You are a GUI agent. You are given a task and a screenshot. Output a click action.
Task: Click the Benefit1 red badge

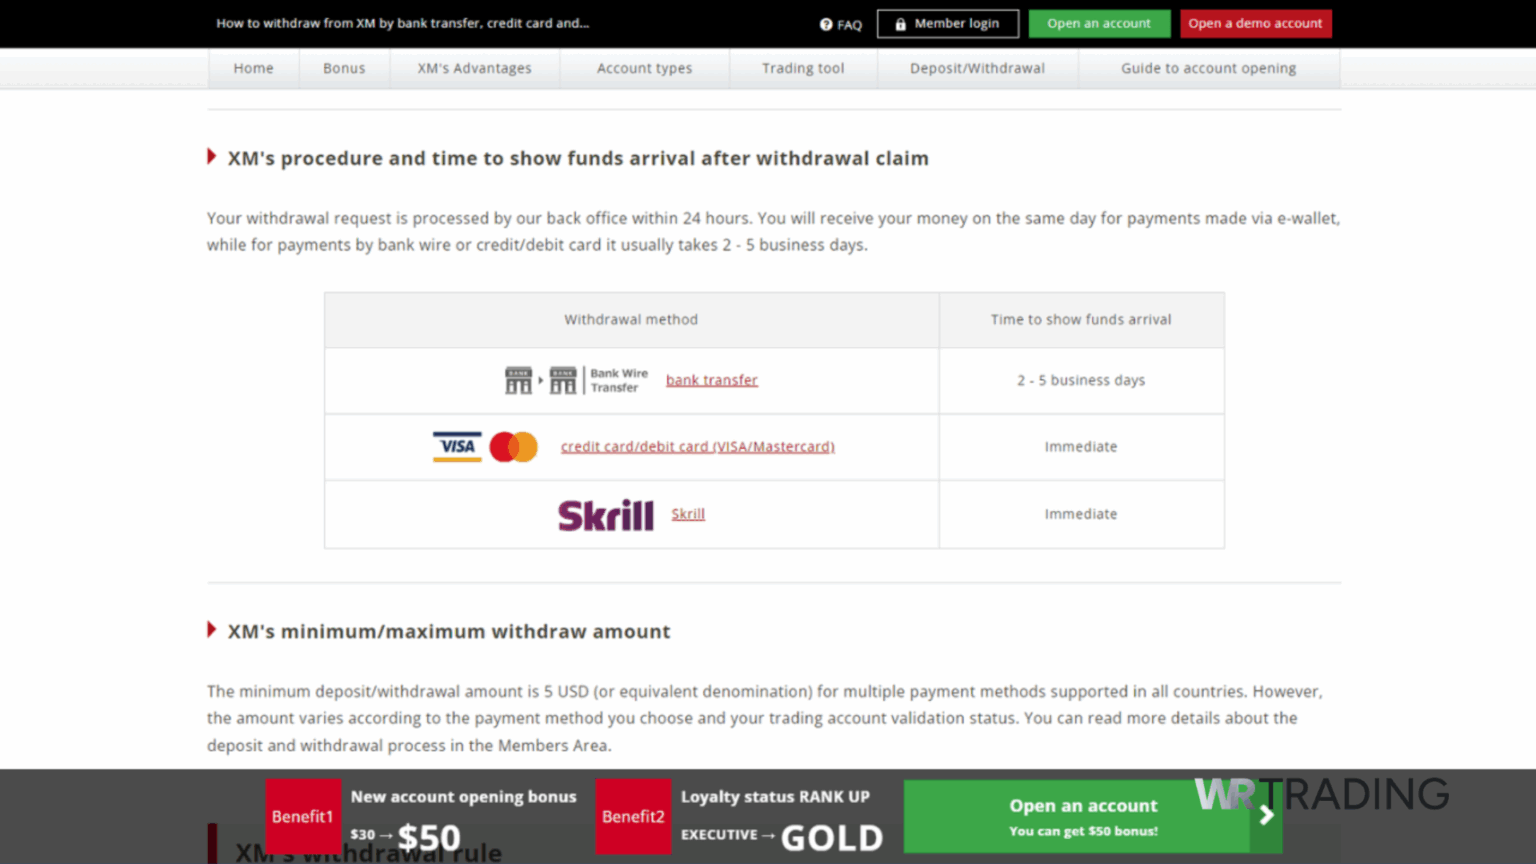(304, 816)
